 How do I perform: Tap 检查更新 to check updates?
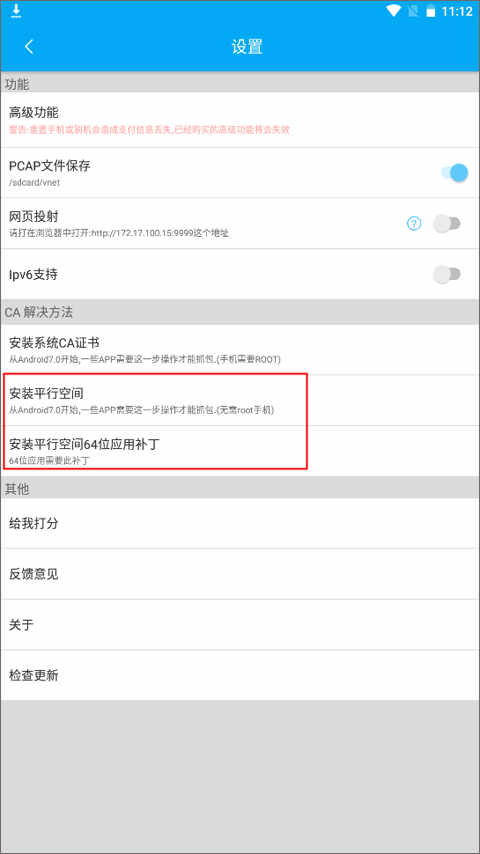[240, 675]
